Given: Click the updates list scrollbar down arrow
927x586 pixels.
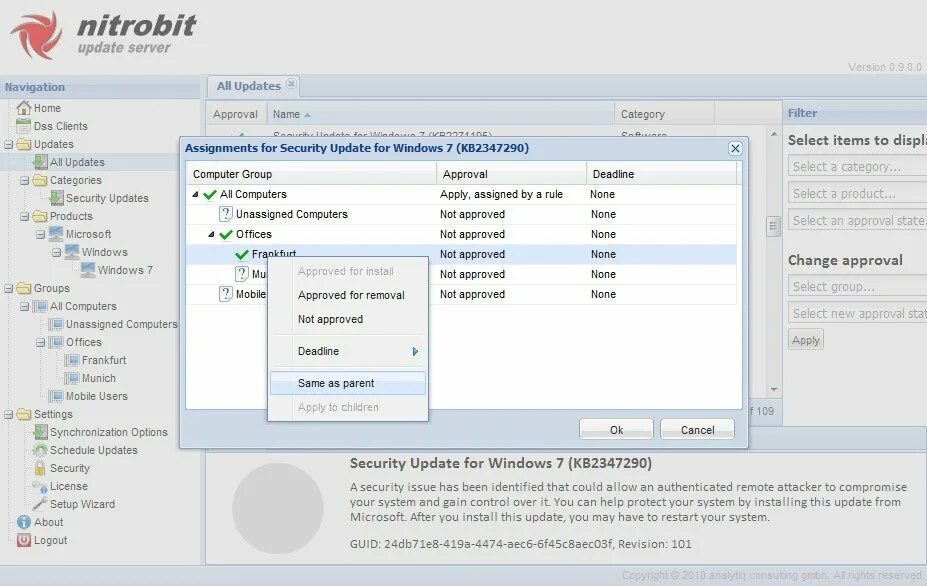Looking at the screenshot, I should pyautogui.click(x=774, y=390).
